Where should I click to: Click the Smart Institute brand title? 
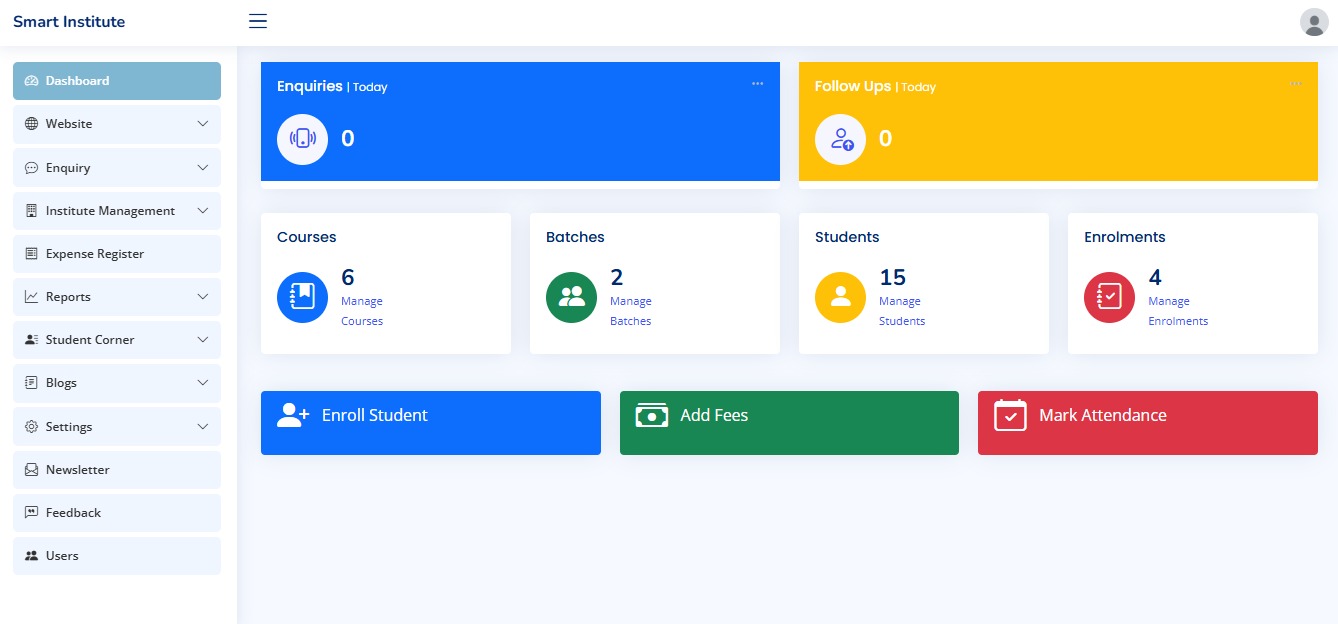coord(69,22)
